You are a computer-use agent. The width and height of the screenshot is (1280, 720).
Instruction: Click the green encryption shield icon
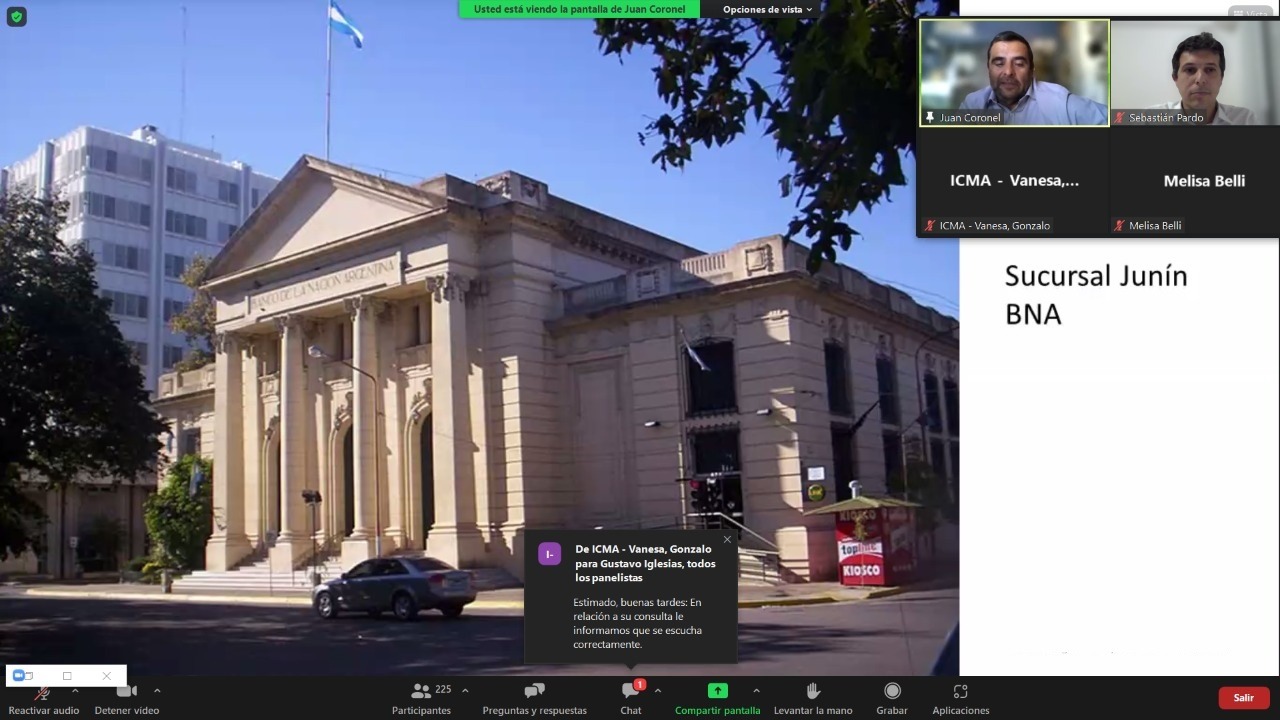coord(16,16)
